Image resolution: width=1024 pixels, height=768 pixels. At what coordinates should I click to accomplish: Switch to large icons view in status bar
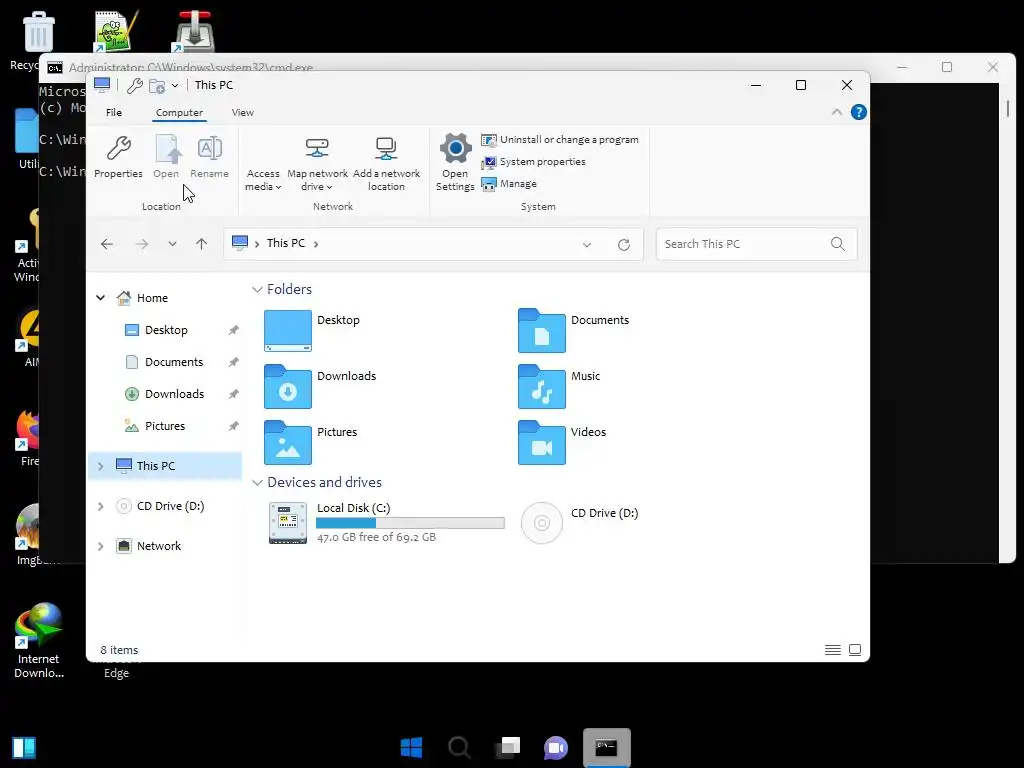click(x=855, y=650)
